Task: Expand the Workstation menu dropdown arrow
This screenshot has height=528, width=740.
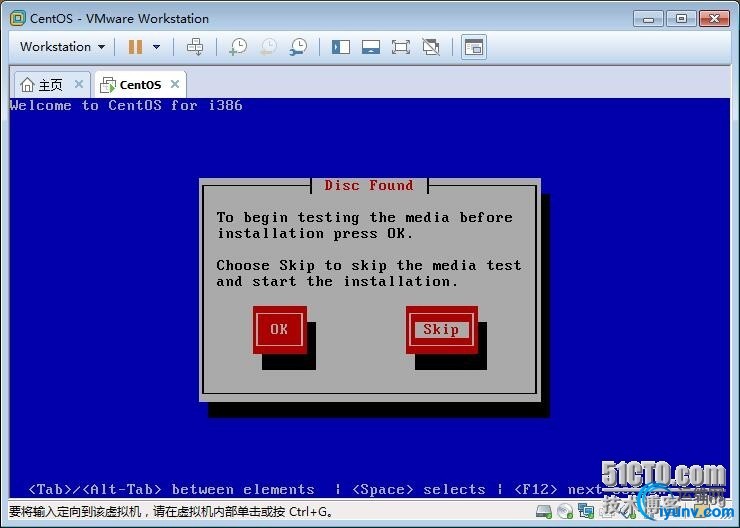Action: point(101,47)
